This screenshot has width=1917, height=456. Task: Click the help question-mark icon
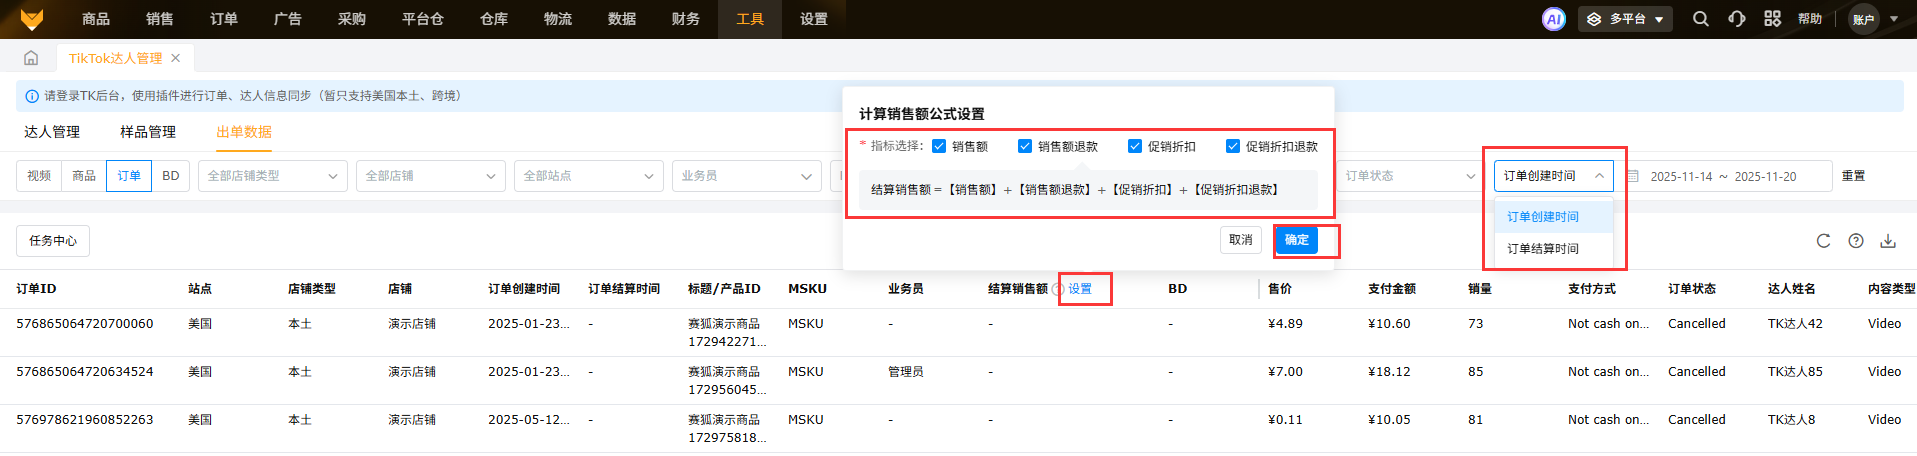[1856, 241]
